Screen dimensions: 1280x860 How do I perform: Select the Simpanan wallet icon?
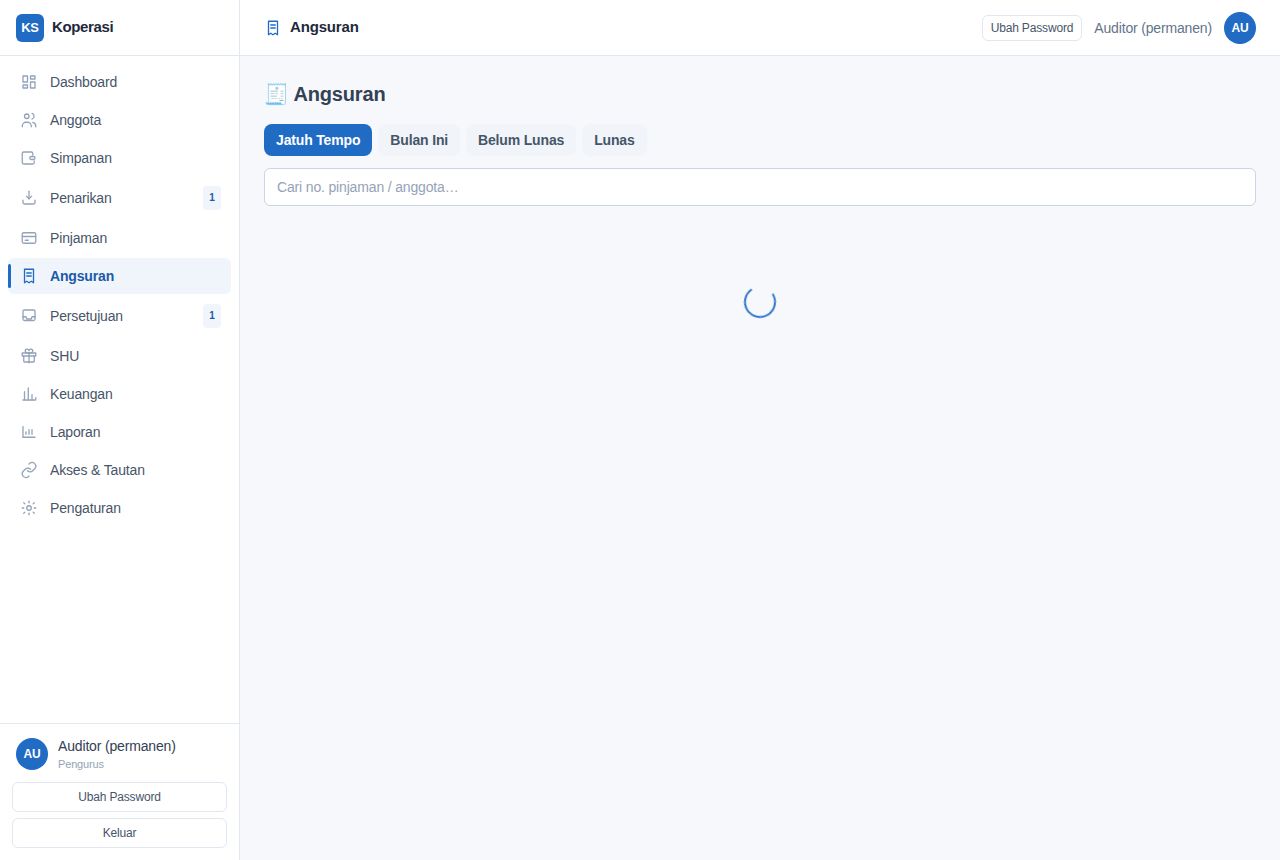(29, 158)
